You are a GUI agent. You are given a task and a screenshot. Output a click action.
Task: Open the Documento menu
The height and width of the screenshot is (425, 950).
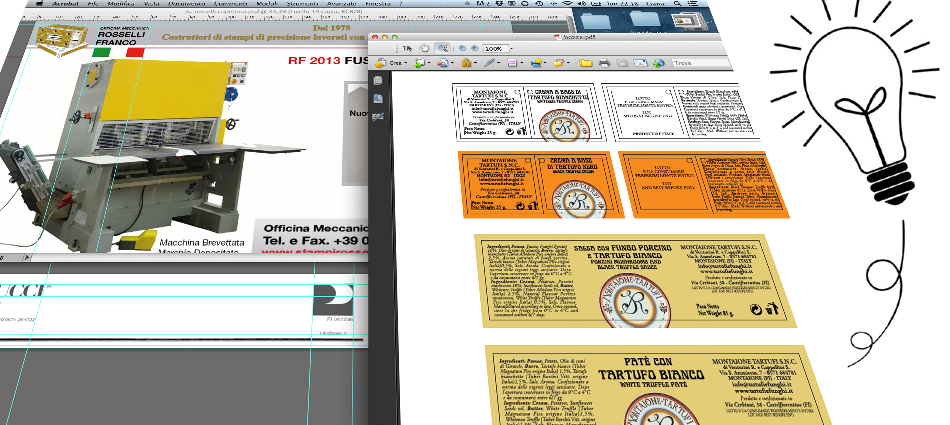[x=186, y=4]
